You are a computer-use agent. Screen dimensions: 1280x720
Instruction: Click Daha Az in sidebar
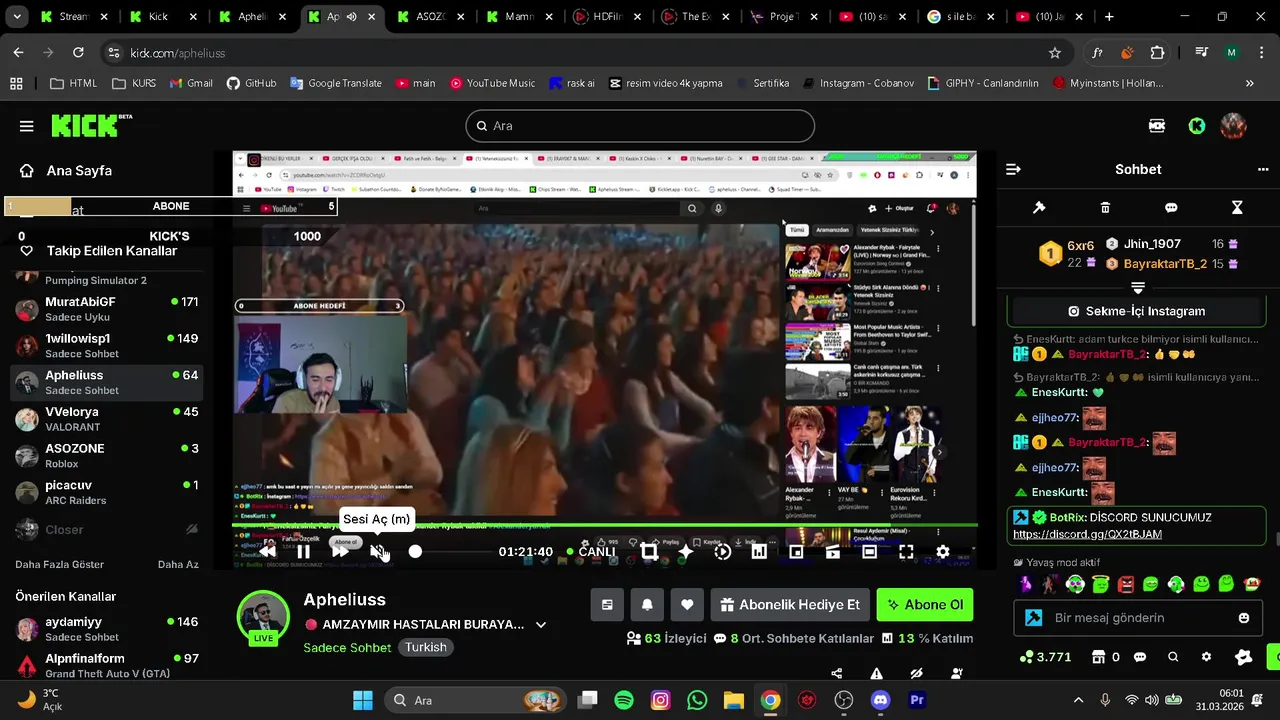pyautogui.click(x=178, y=564)
